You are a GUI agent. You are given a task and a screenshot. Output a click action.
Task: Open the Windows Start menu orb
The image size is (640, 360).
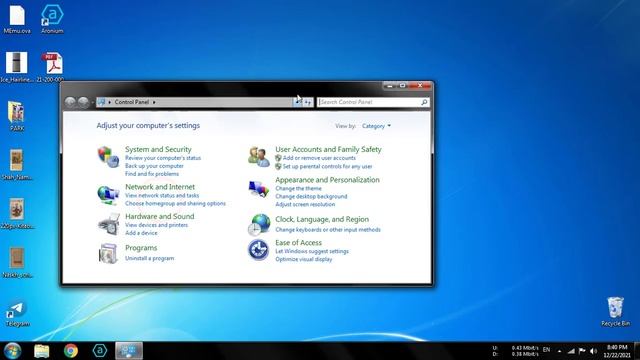12,351
